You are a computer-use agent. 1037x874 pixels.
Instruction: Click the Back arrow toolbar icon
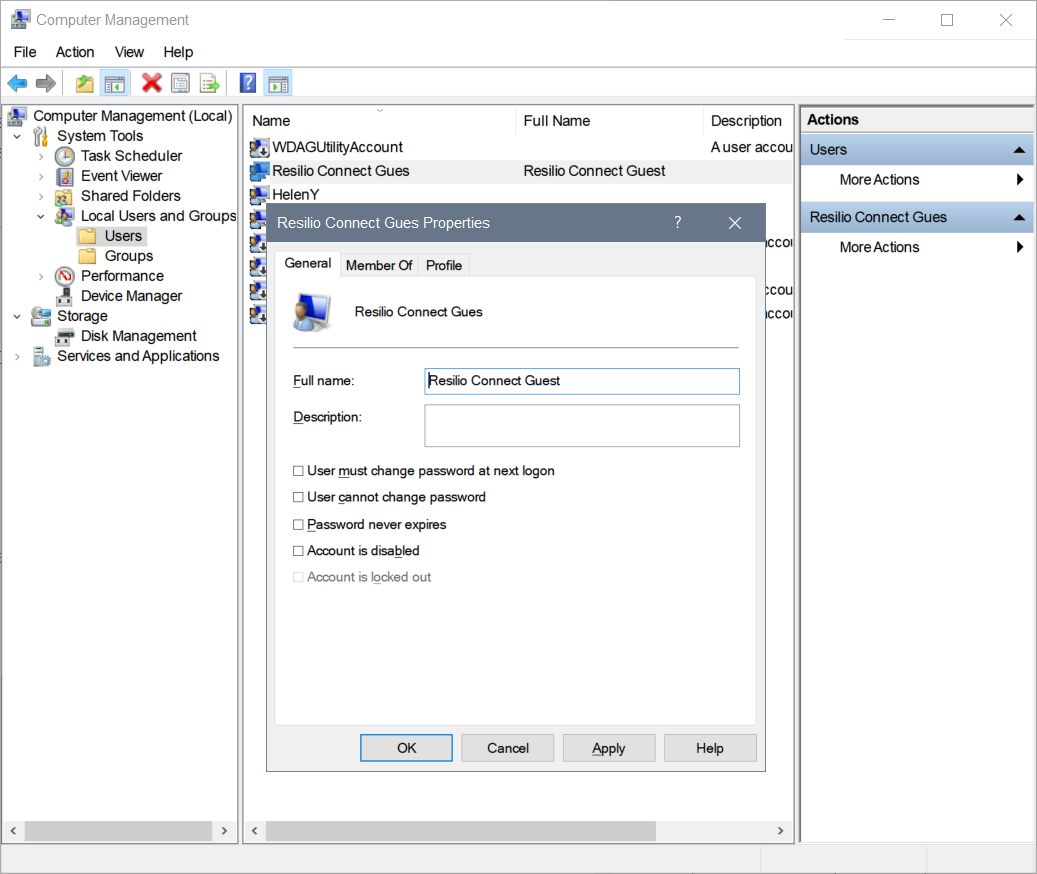point(17,83)
